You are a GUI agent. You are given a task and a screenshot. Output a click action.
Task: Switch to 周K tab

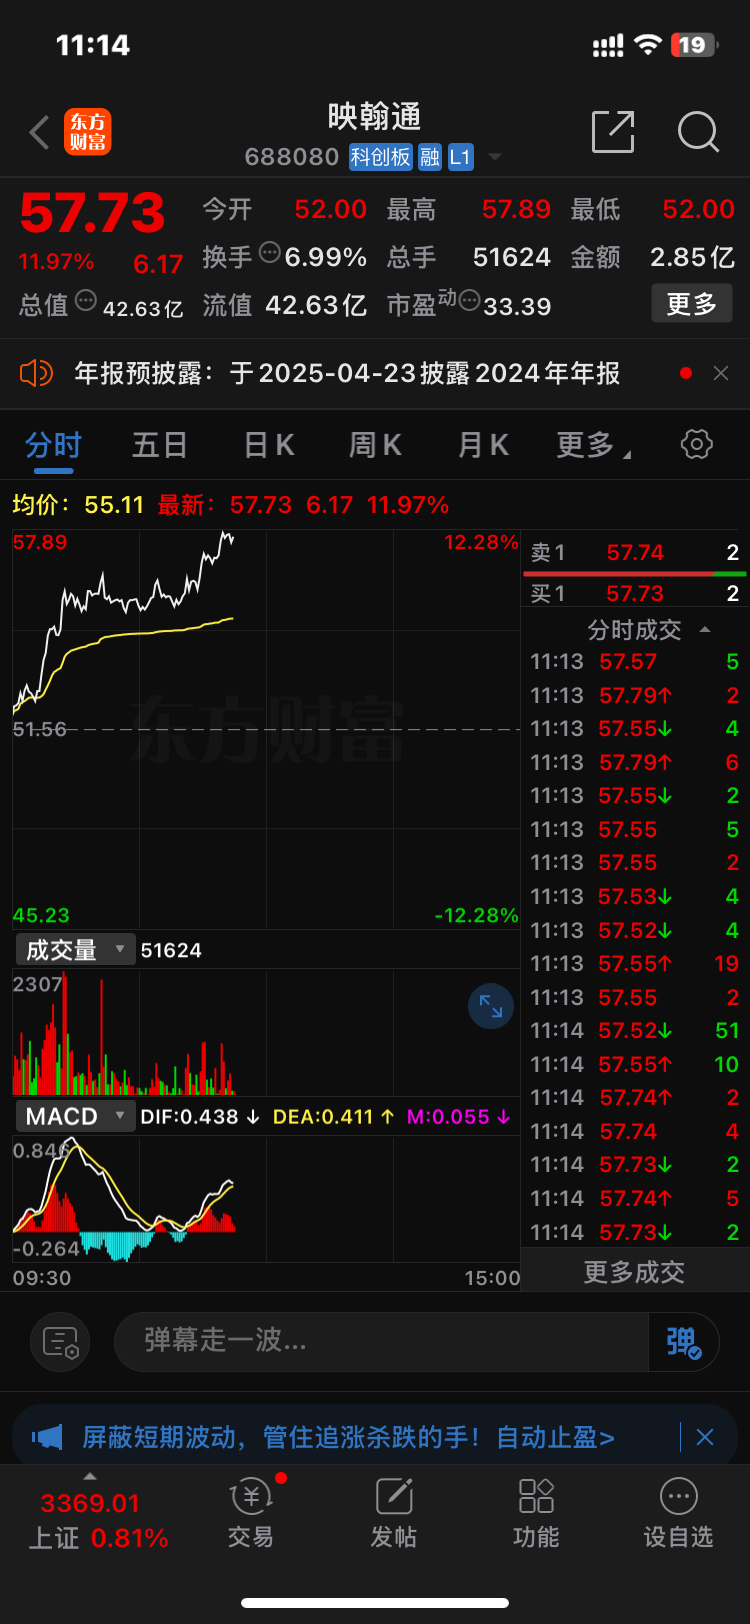pyautogui.click(x=375, y=445)
